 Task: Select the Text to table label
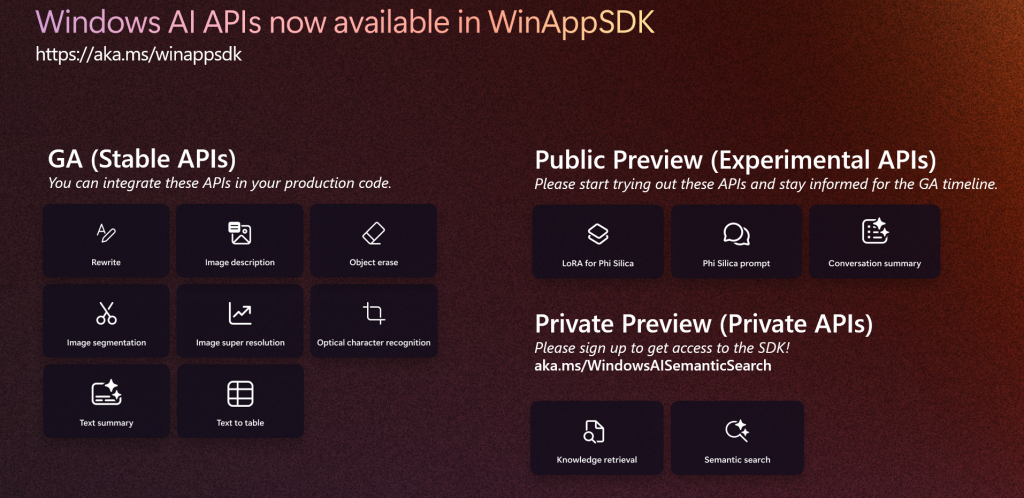tap(240, 423)
